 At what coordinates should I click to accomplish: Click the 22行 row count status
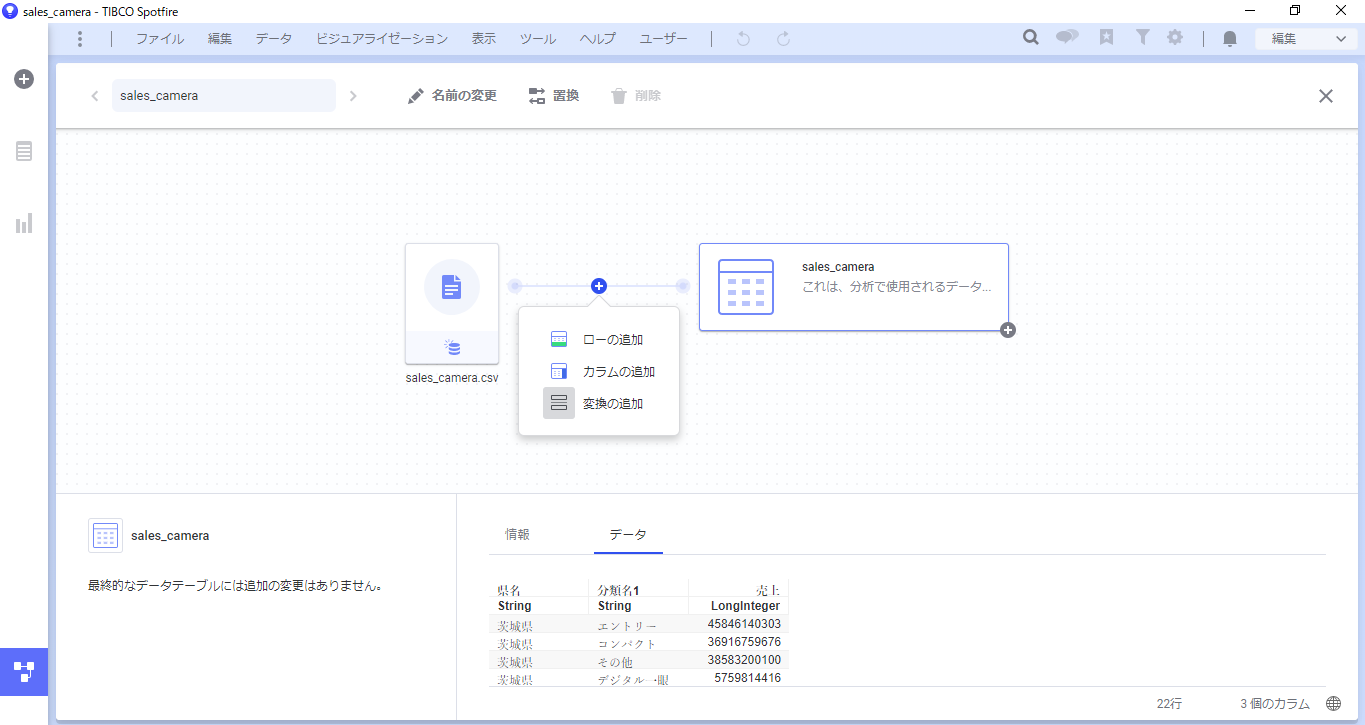(1169, 704)
